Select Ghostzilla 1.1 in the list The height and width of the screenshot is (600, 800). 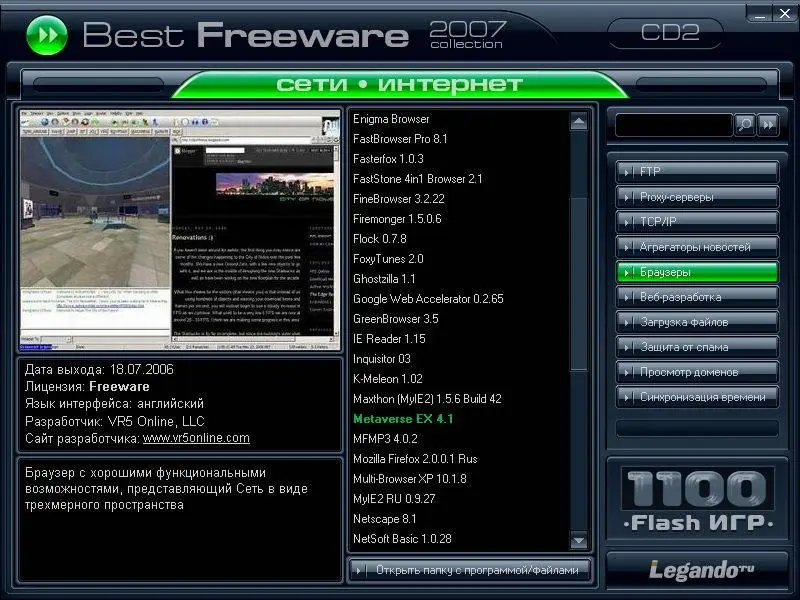[384, 279]
